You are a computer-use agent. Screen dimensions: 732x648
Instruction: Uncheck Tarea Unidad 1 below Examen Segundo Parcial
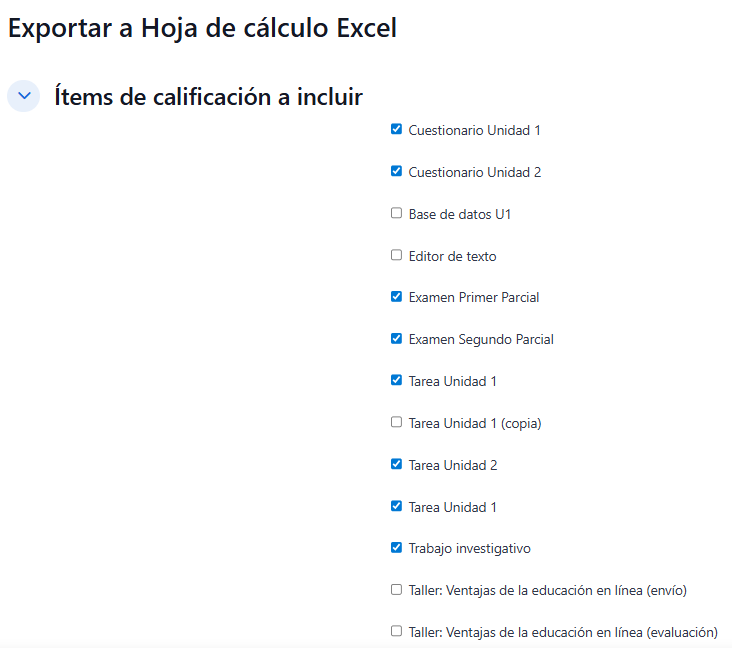coord(396,381)
